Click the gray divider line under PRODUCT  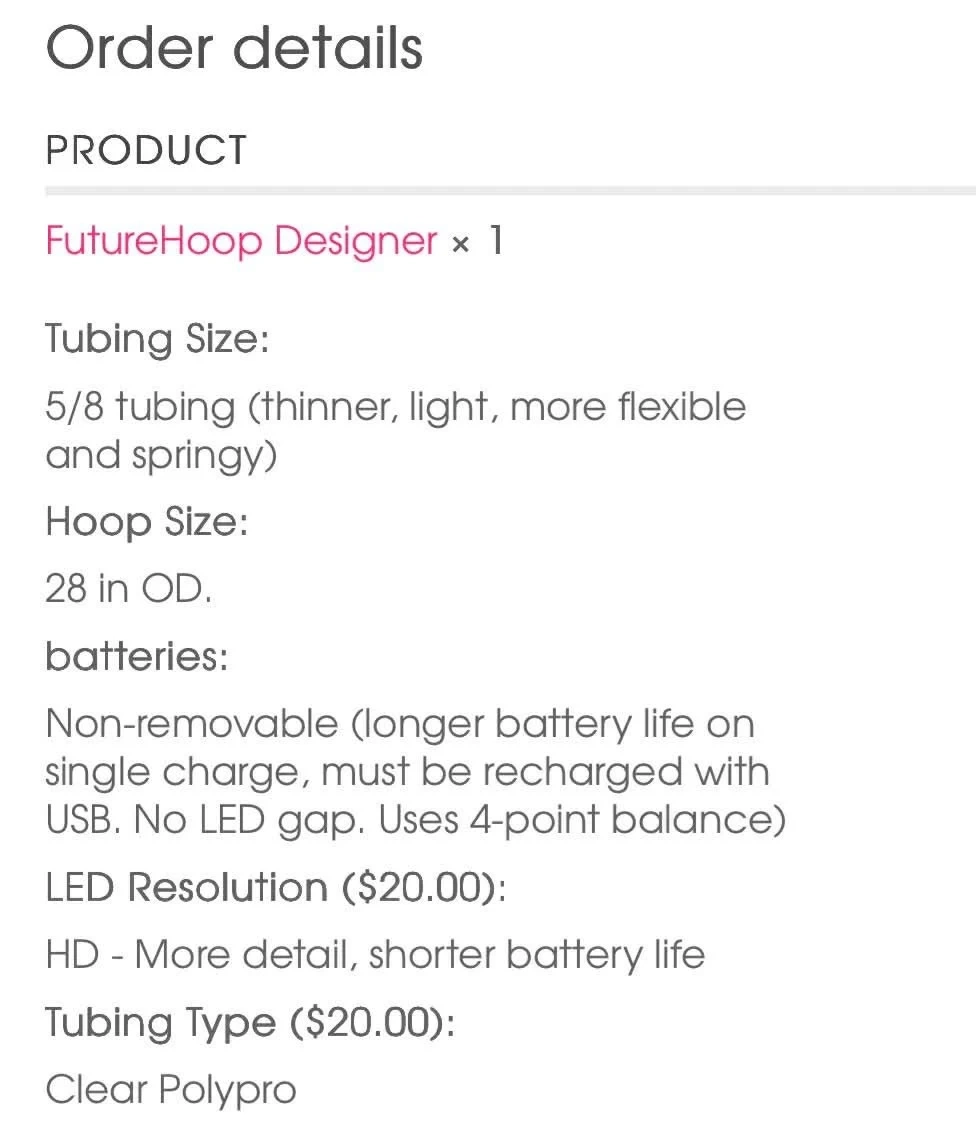510,191
